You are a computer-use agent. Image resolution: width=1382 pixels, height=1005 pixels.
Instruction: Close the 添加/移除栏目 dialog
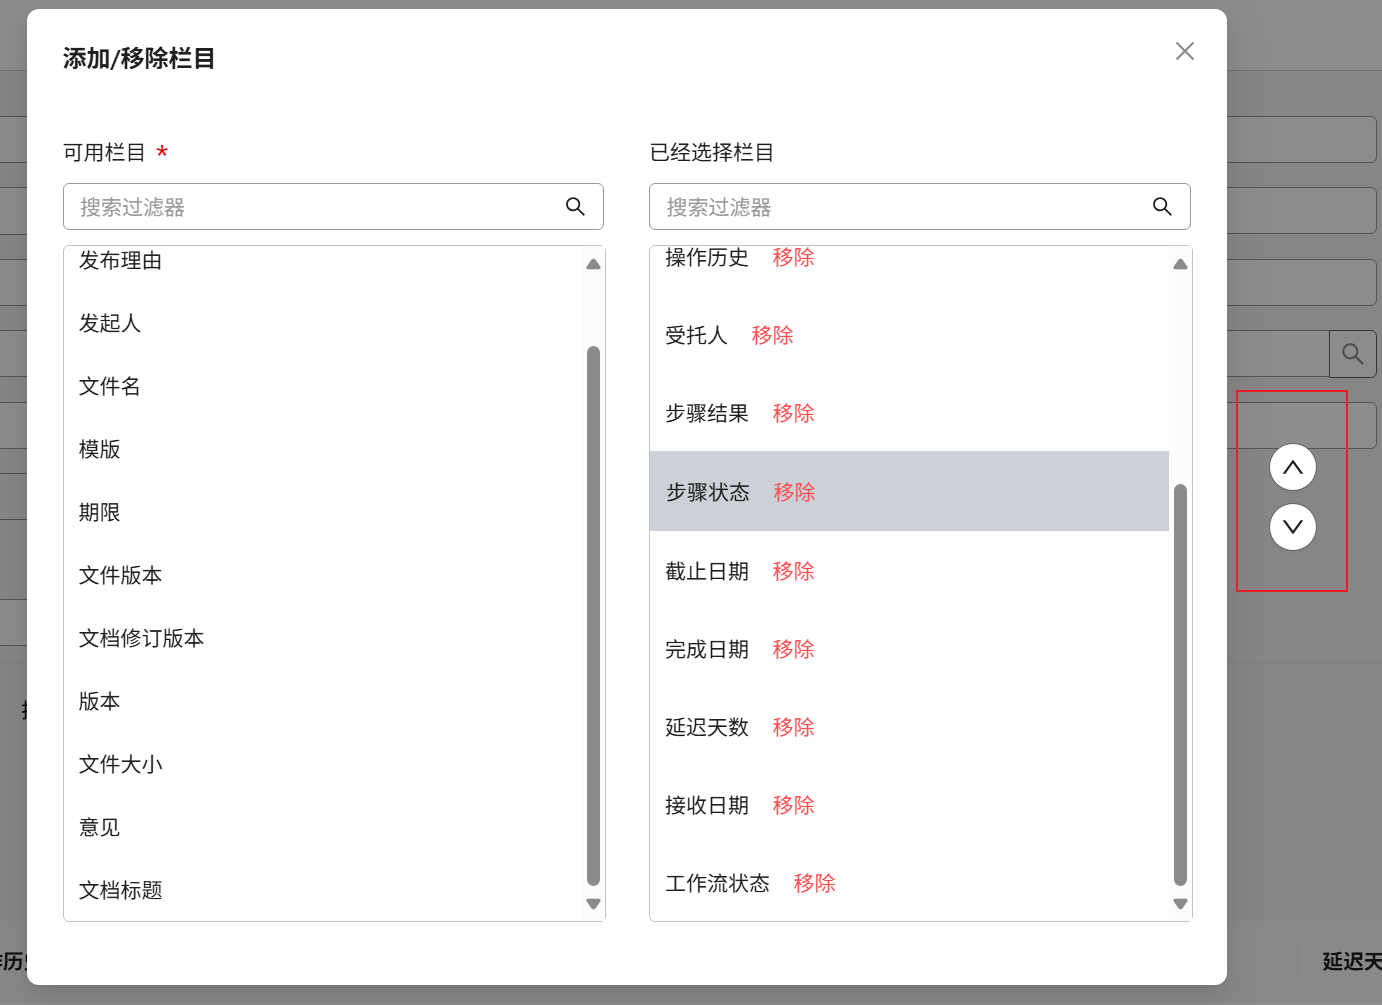coord(1185,51)
